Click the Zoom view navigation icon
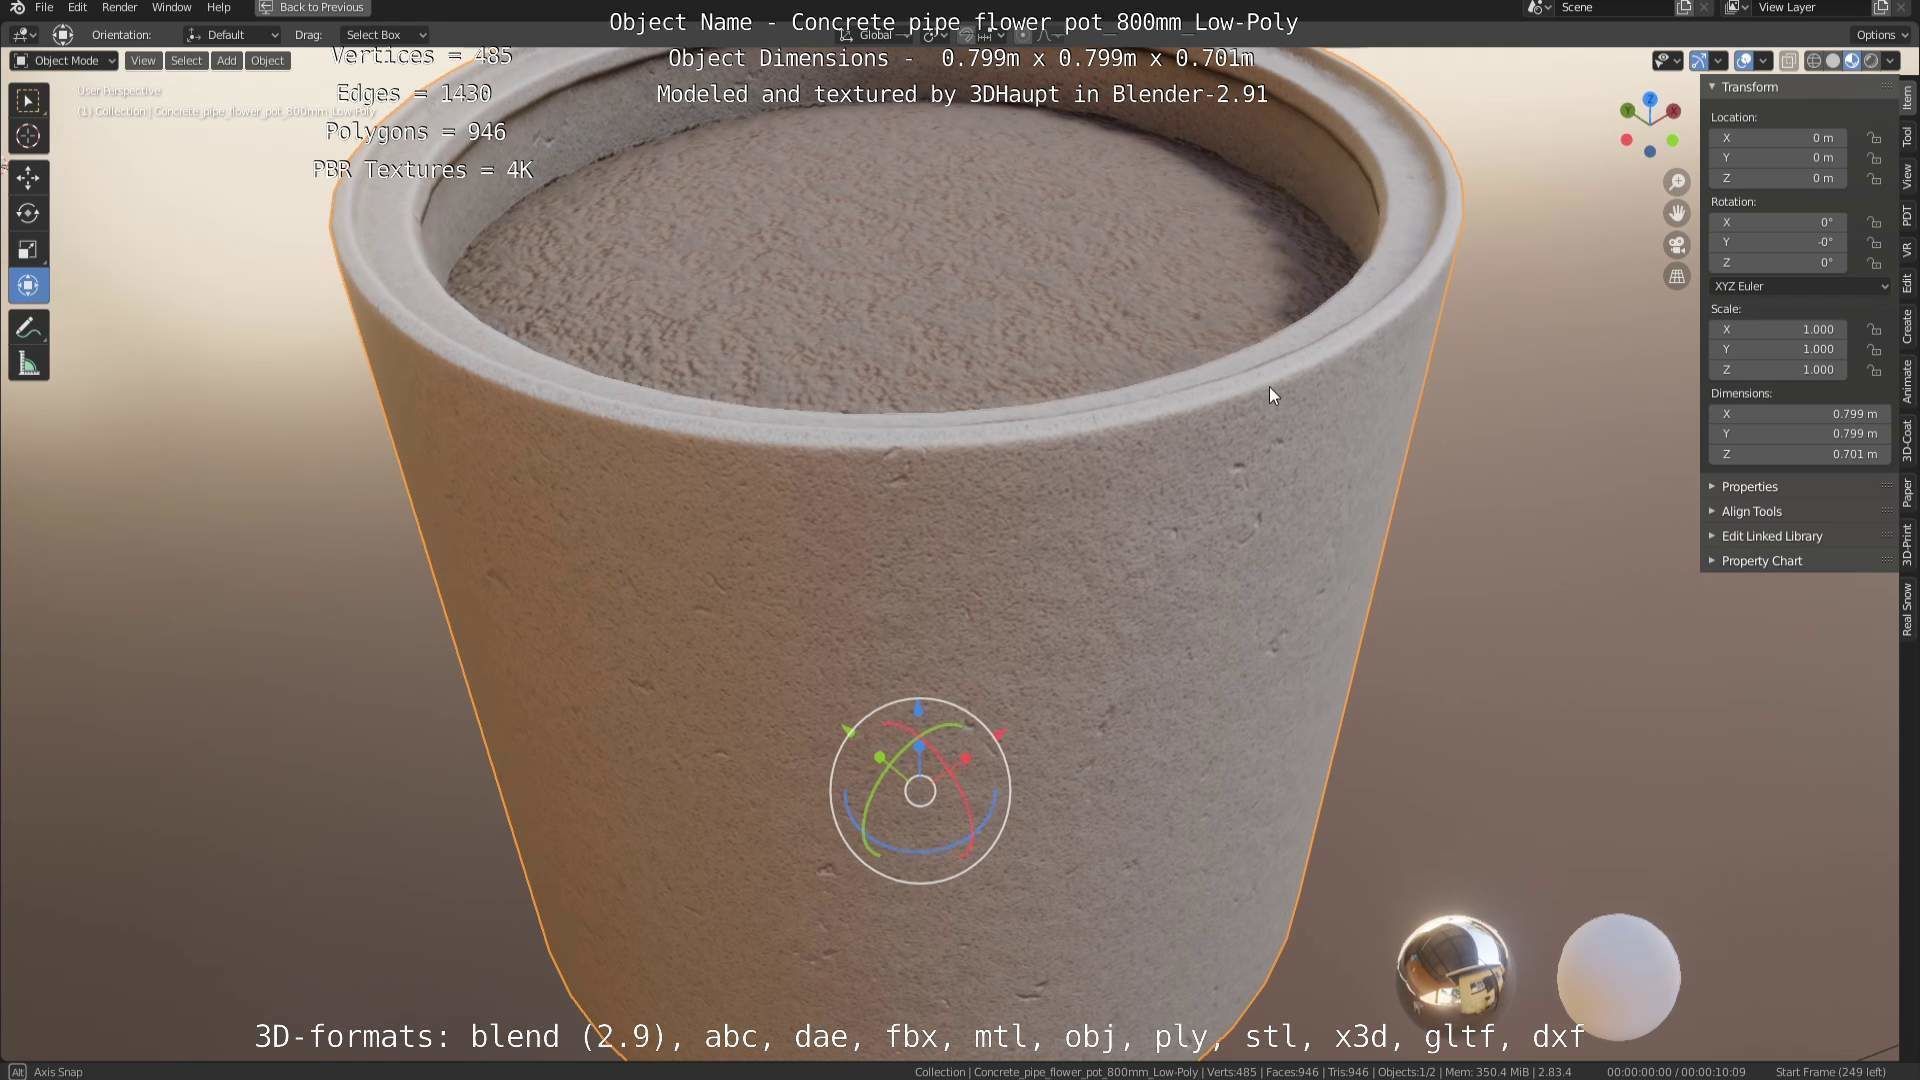 1677,182
